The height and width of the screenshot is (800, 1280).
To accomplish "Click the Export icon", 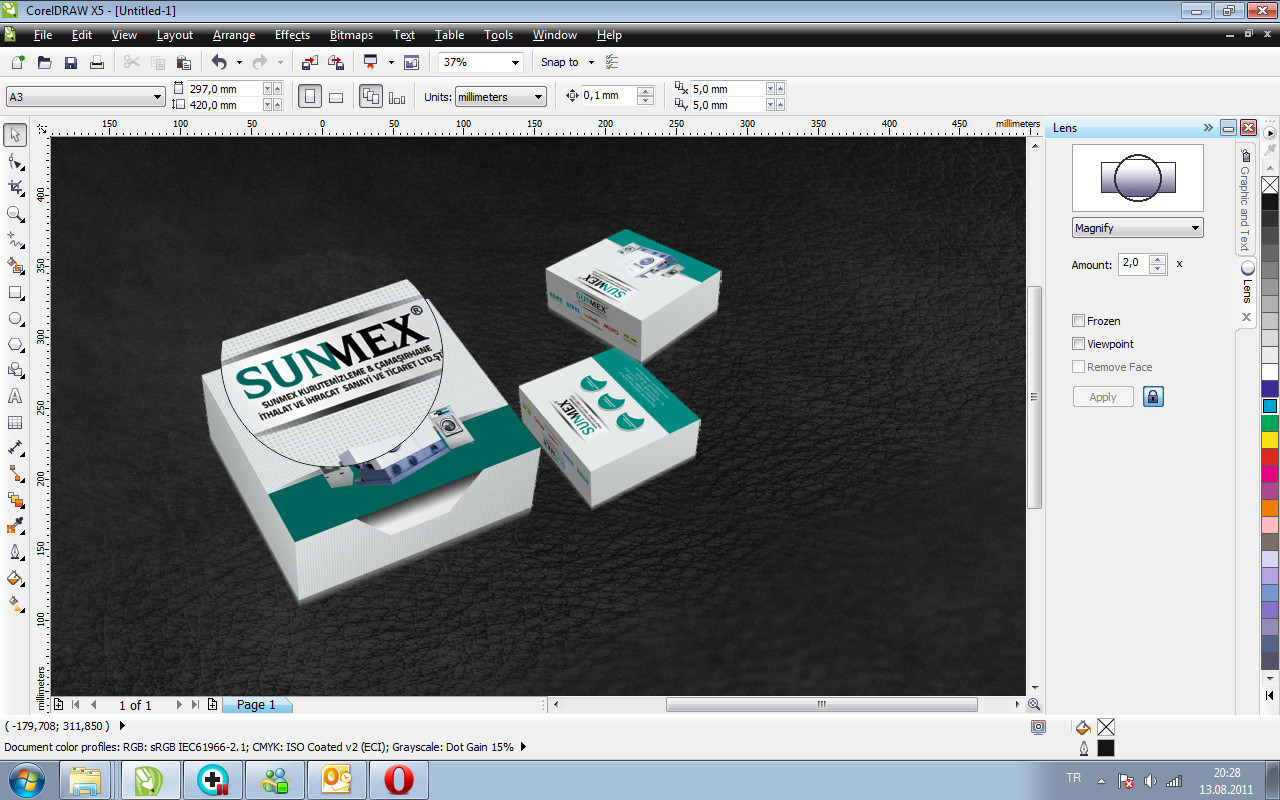I will (x=336, y=62).
